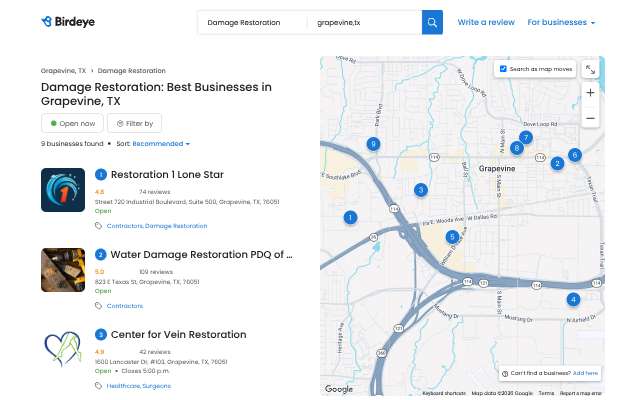The image size is (640, 400).
Task: Click map marker number 2
Action: pyautogui.click(x=557, y=163)
